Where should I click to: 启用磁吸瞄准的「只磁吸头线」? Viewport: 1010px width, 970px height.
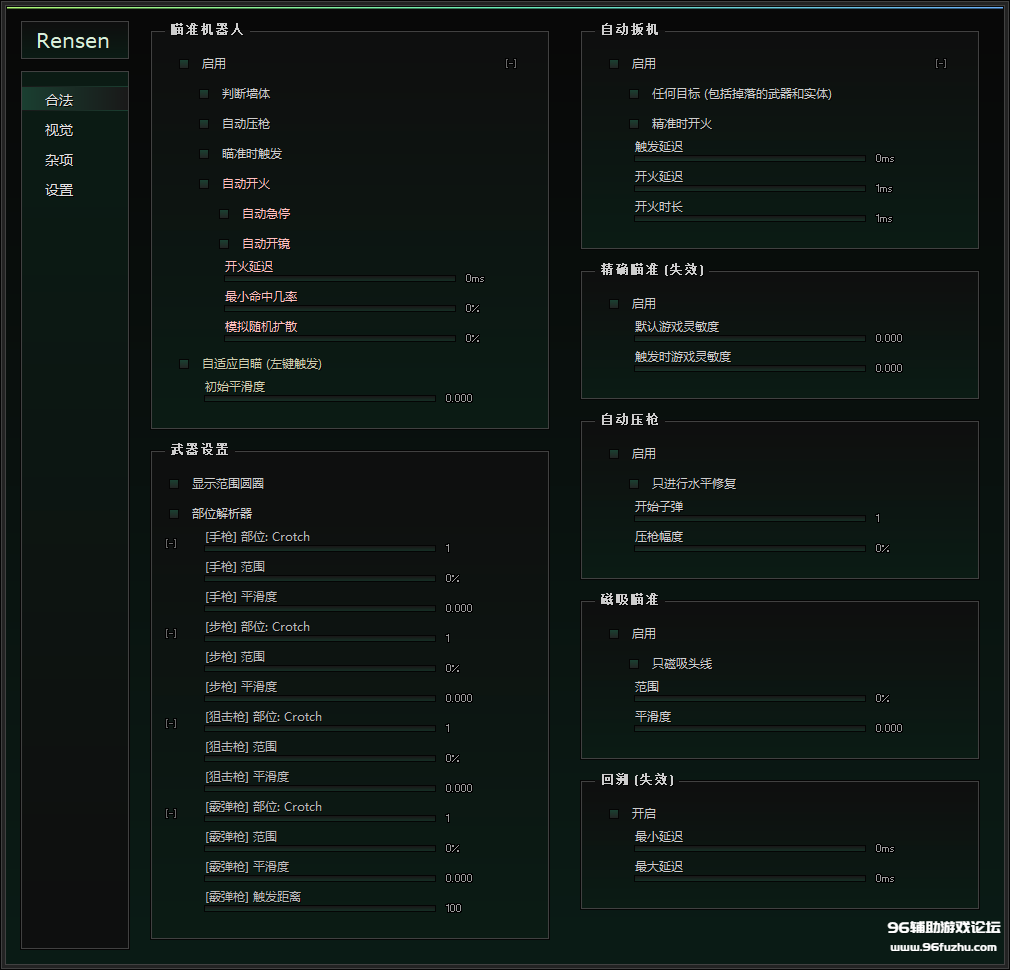(633, 663)
